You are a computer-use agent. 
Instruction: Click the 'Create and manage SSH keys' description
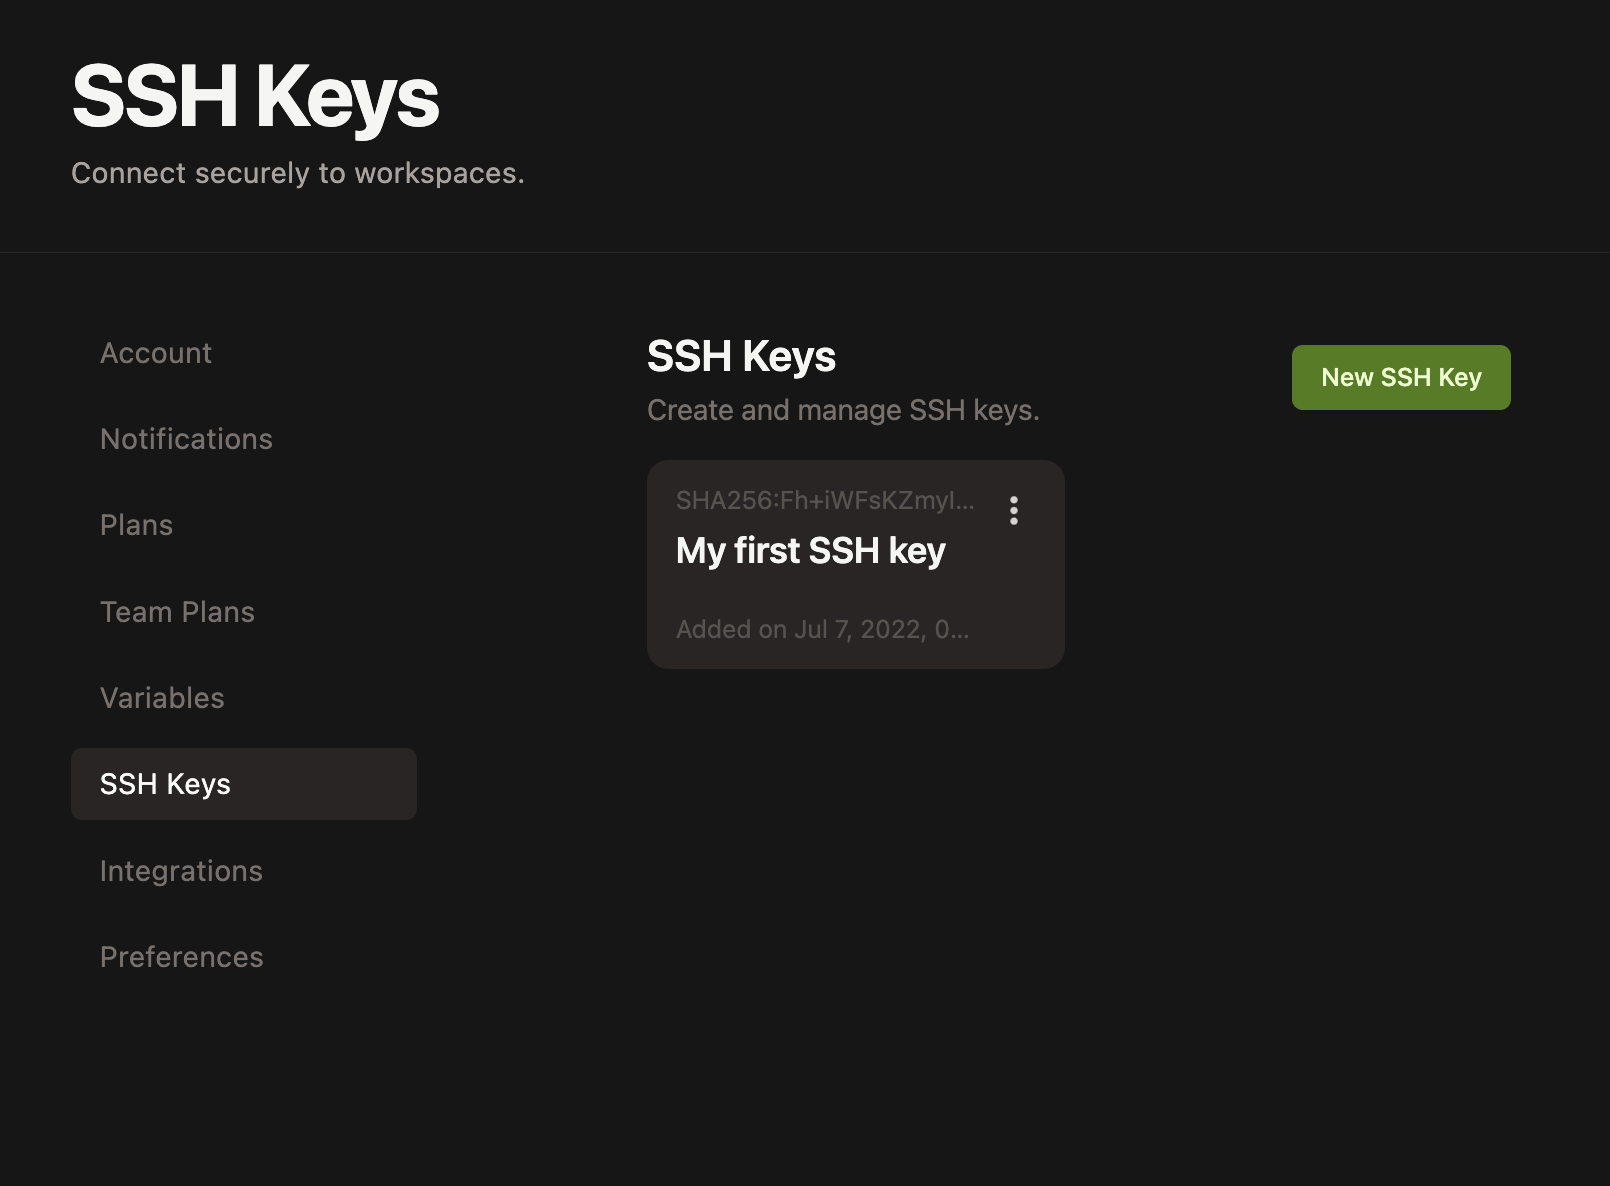tap(843, 409)
